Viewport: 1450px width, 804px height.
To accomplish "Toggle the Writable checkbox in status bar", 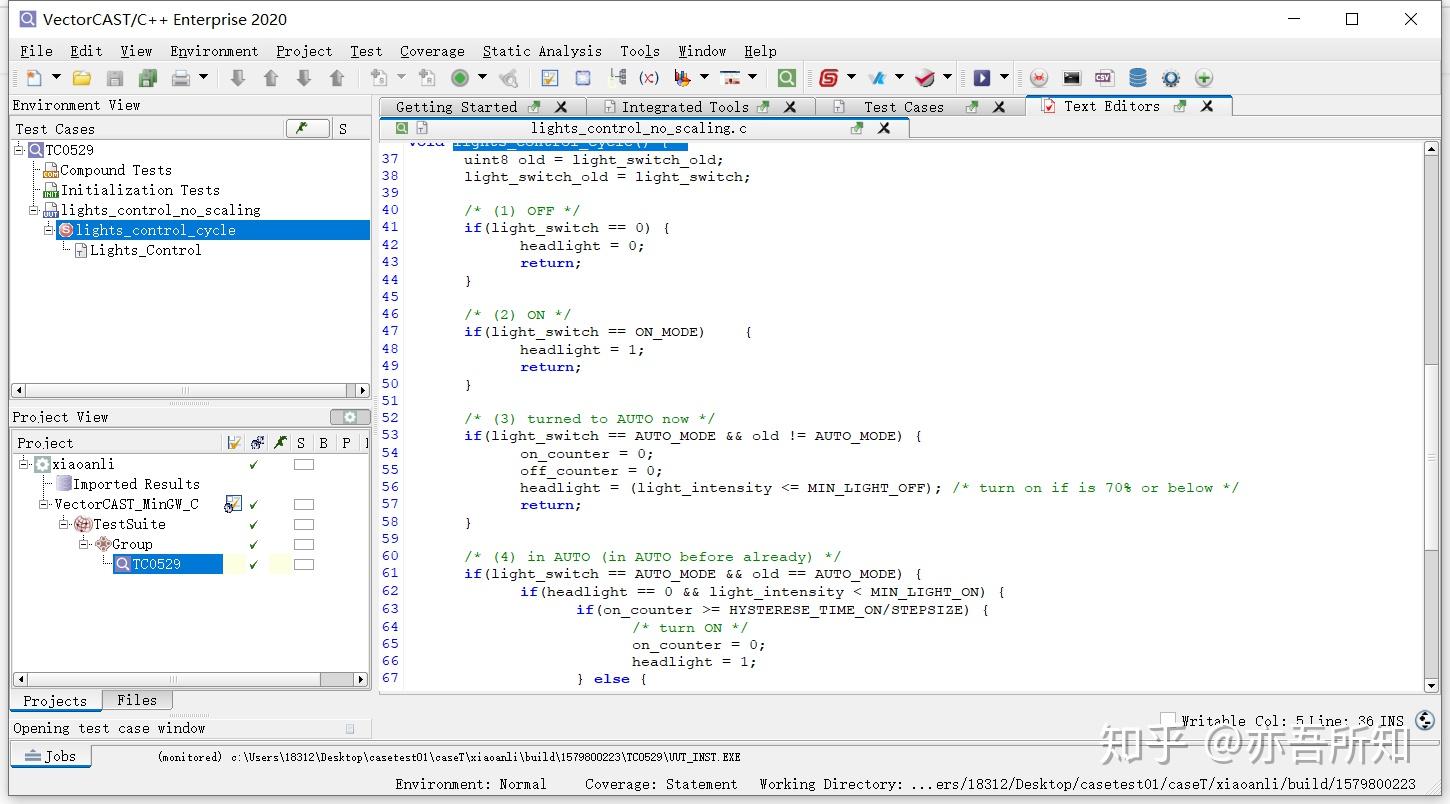I will click(x=1168, y=720).
